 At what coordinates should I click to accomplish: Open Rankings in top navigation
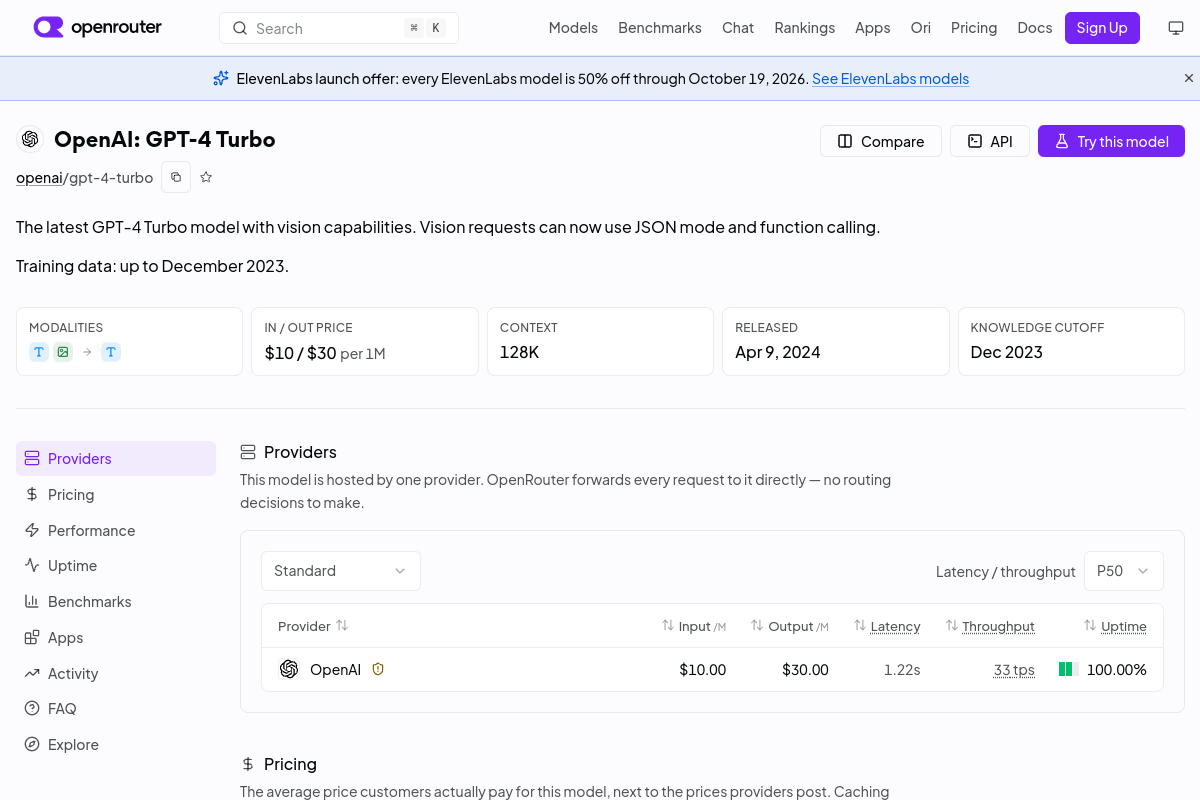pyautogui.click(x=804, y=28)
